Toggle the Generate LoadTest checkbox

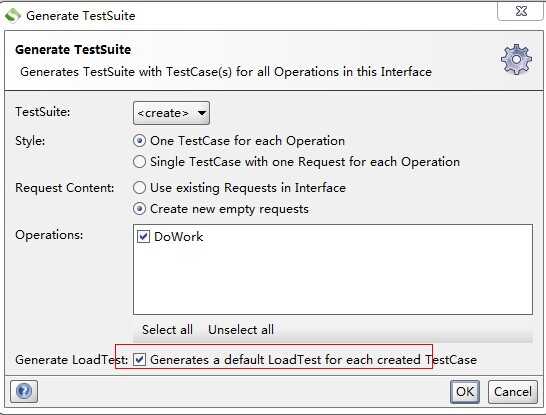[139, 359]
